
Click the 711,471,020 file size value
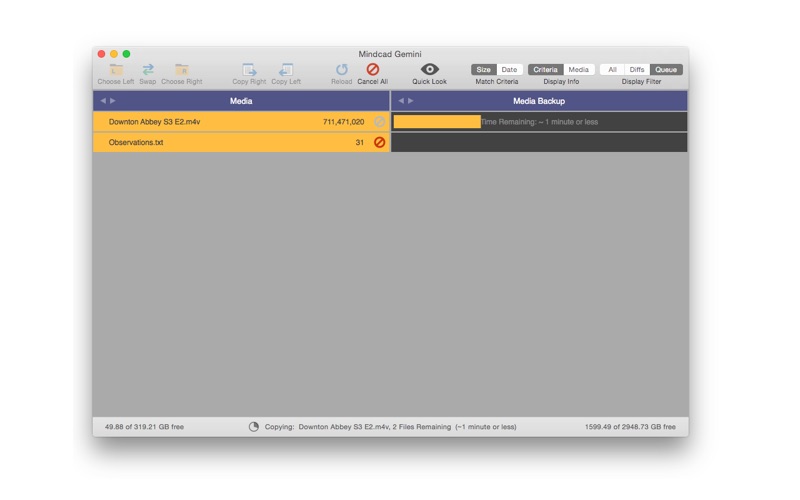[343, 122]
